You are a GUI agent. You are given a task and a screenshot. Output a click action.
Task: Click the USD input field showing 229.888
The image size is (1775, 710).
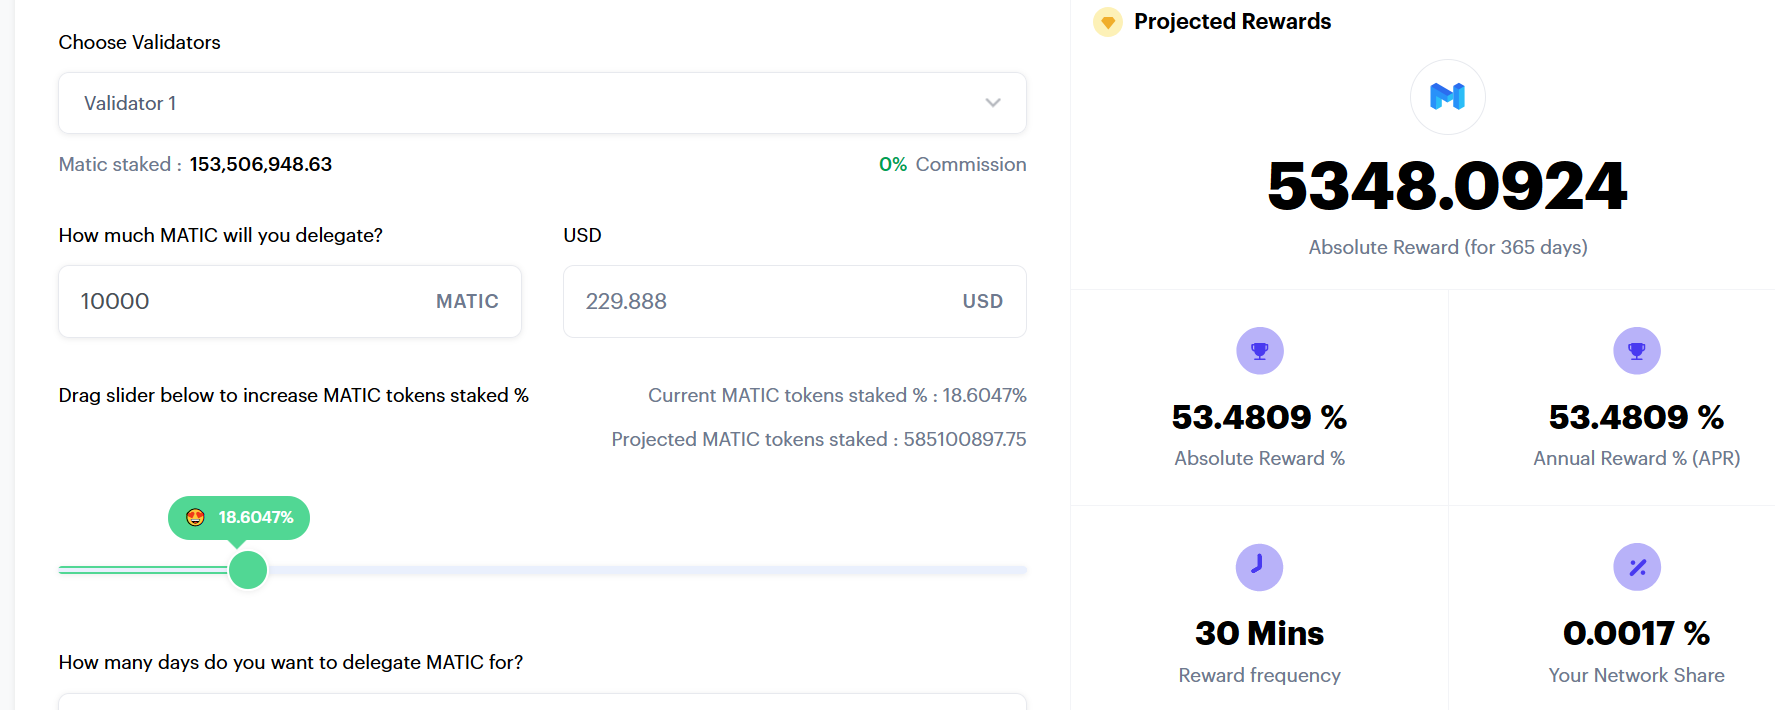click(x=794, y=301)
